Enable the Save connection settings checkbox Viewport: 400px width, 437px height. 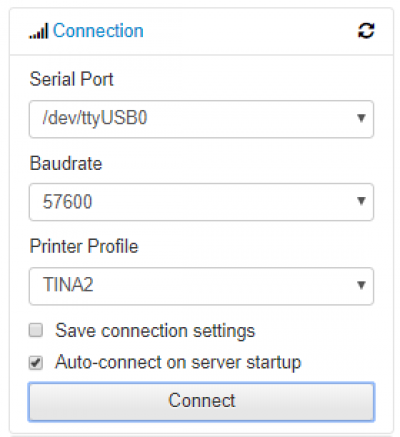[x=36, y=330]
